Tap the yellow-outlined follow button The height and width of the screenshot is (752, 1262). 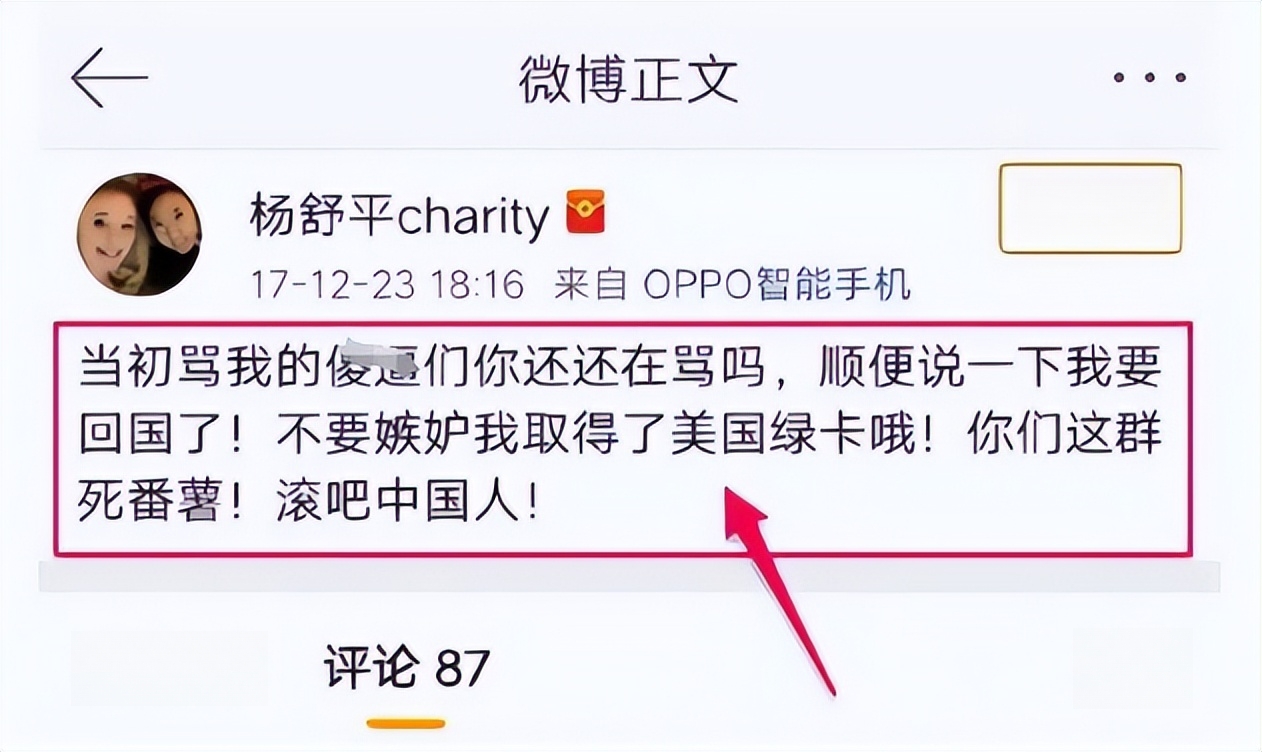(x=1090, y=208)
